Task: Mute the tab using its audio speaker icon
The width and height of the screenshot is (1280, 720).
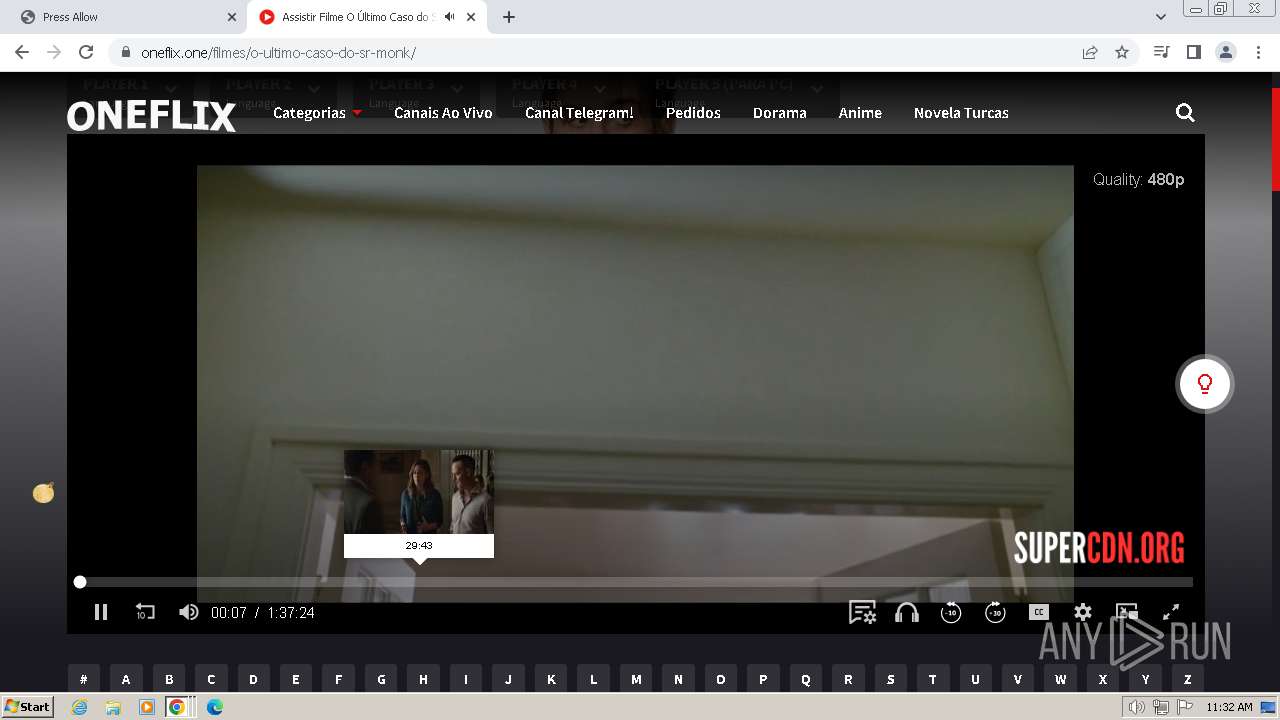Action: point(449,17)
